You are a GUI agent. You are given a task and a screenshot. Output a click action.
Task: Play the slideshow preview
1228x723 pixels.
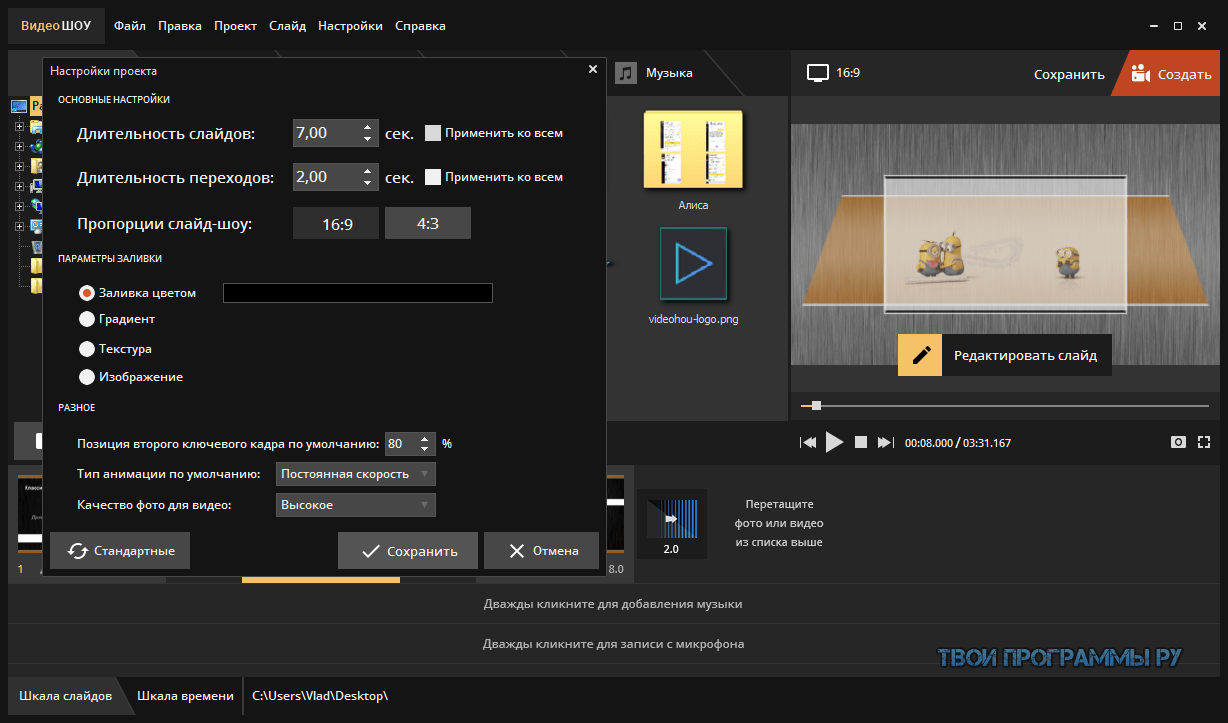pos(834,442)
